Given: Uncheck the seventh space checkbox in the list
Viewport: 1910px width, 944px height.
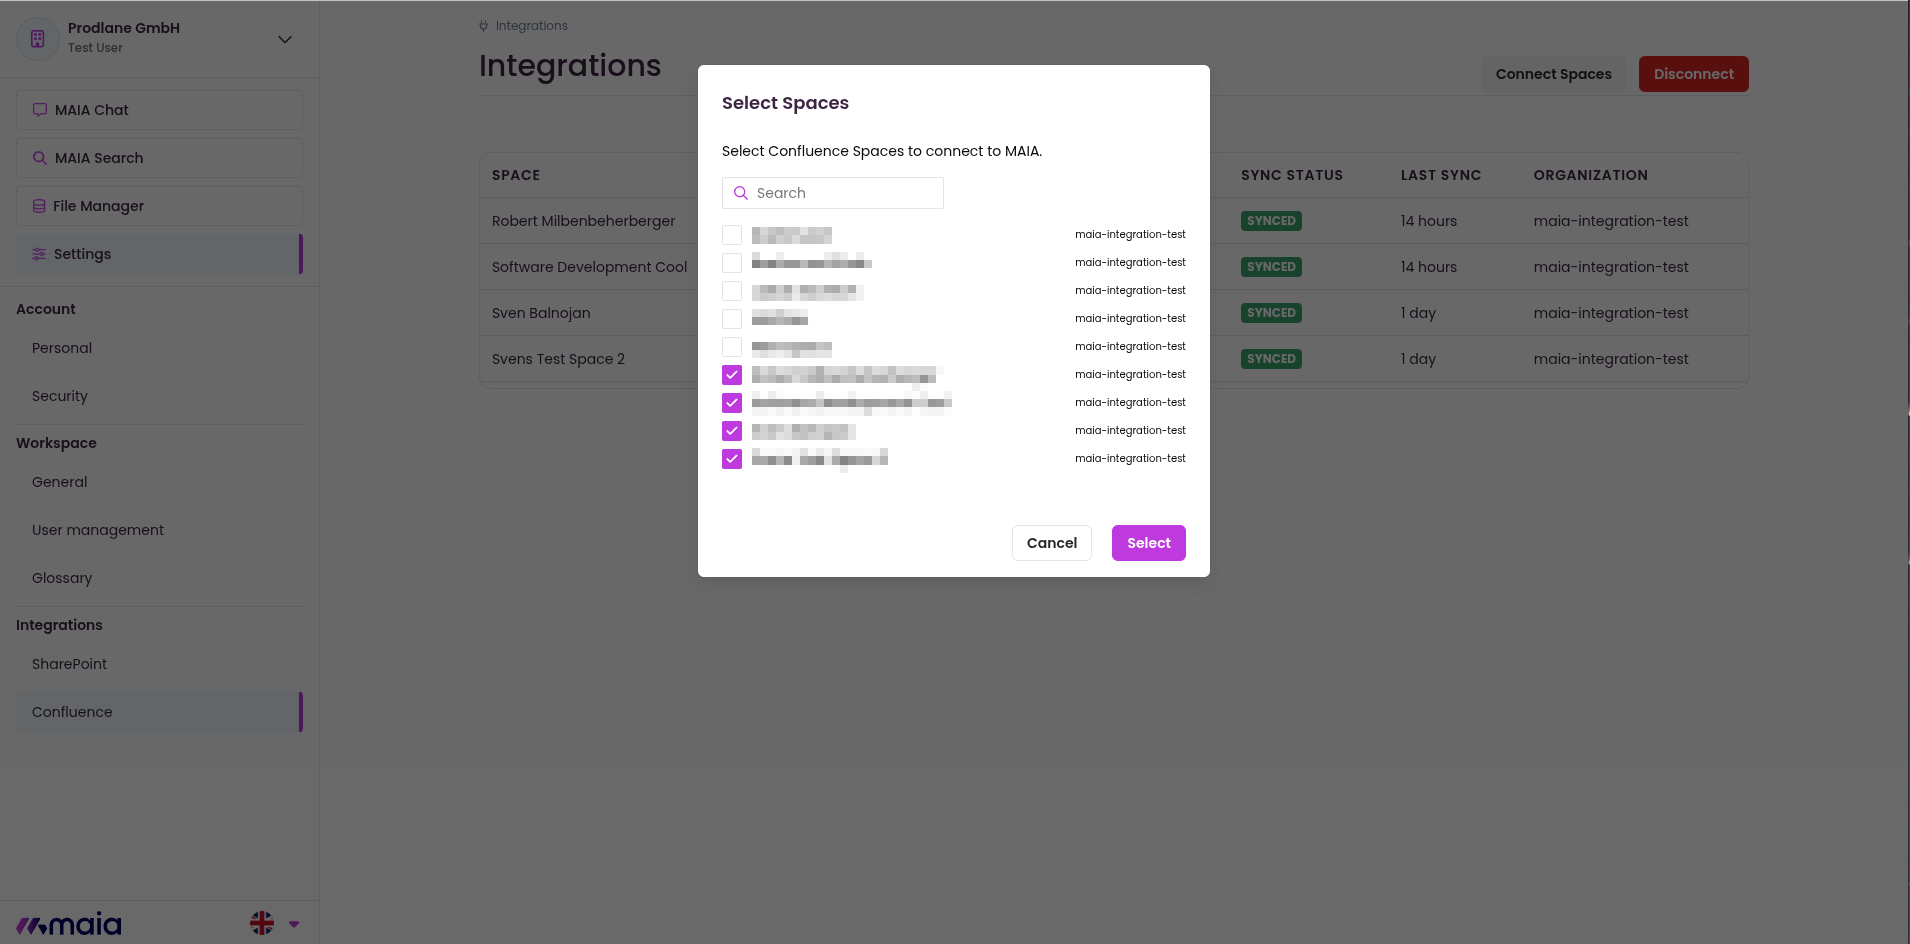Looking at the screenshot, I should point(732,403).
